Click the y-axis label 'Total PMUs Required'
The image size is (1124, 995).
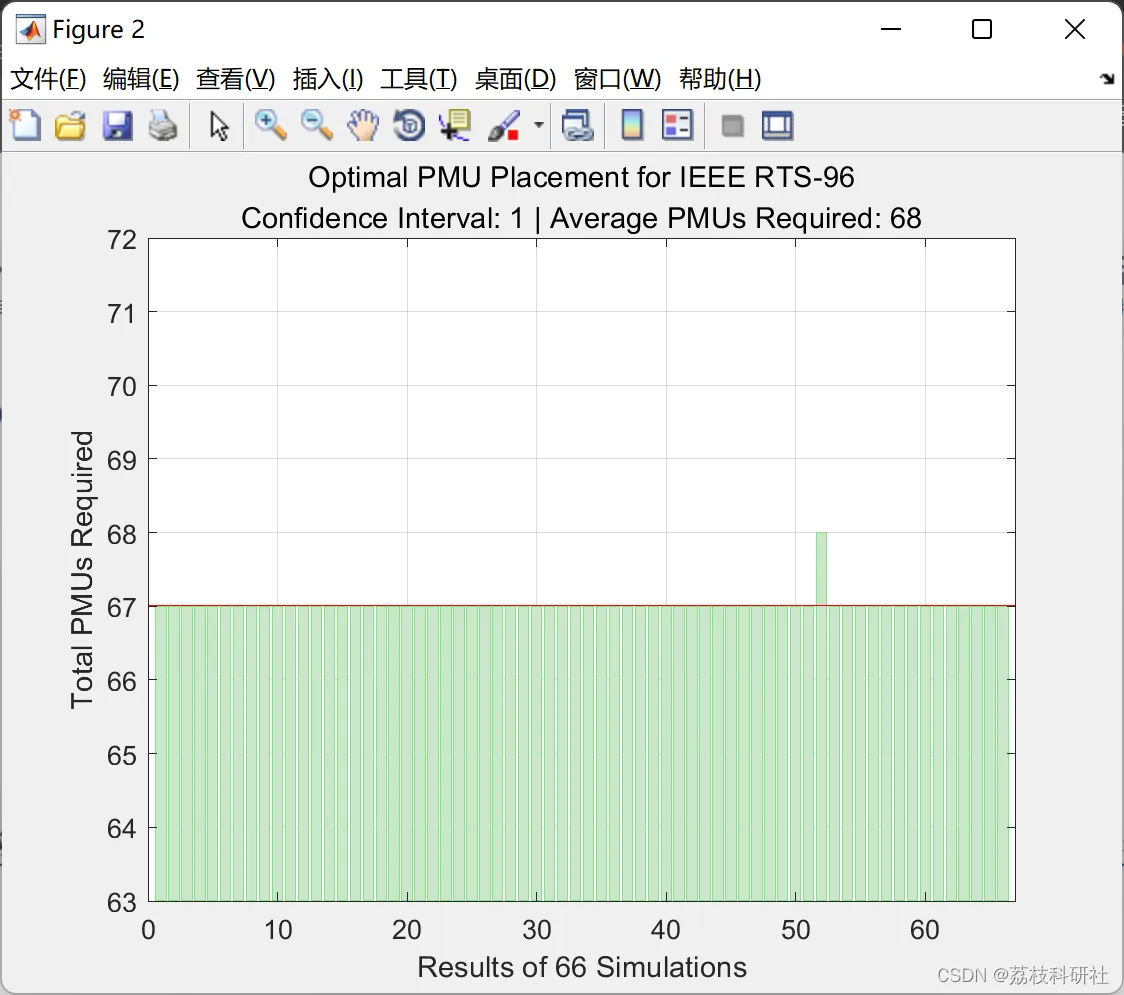click(x=82, y=570)
